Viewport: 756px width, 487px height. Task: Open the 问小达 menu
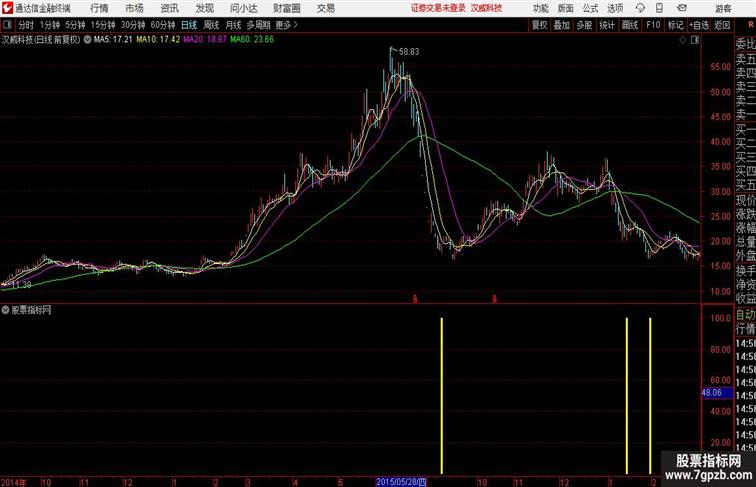(243, 8)
